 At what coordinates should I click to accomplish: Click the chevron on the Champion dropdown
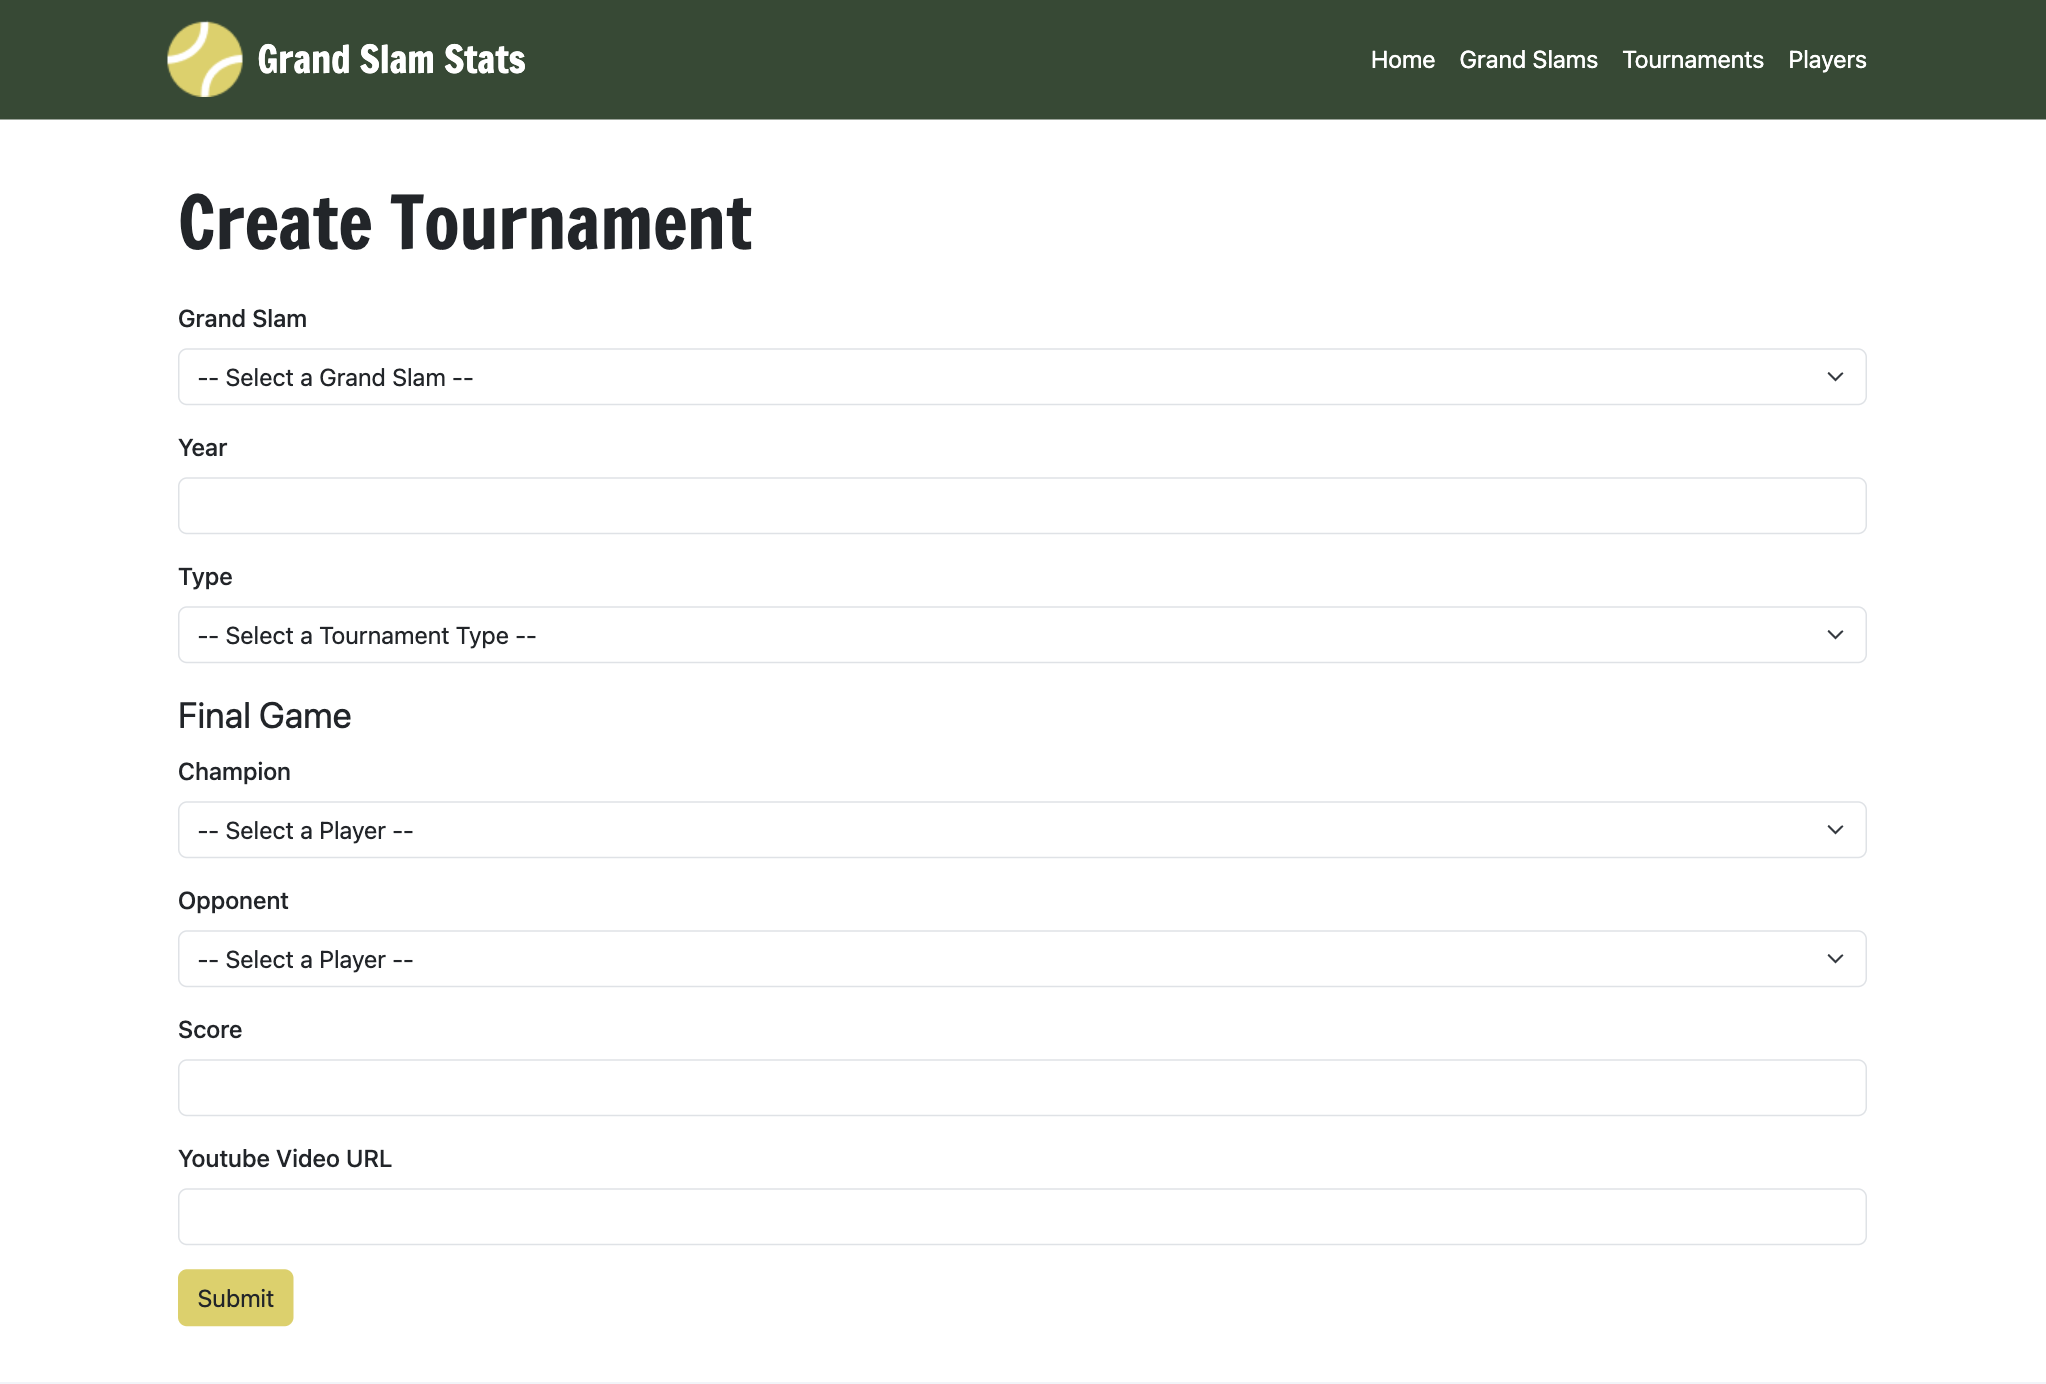pos(1834,829)
